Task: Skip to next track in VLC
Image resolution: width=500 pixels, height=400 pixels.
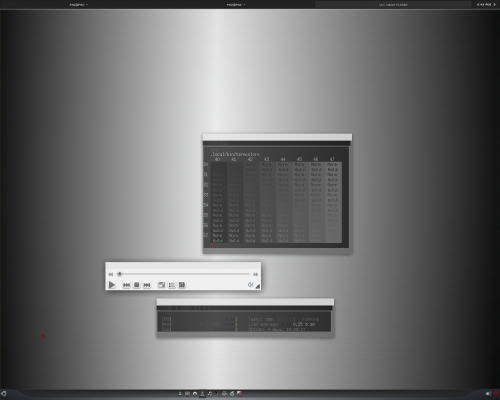Action: [x=147, y=285]
